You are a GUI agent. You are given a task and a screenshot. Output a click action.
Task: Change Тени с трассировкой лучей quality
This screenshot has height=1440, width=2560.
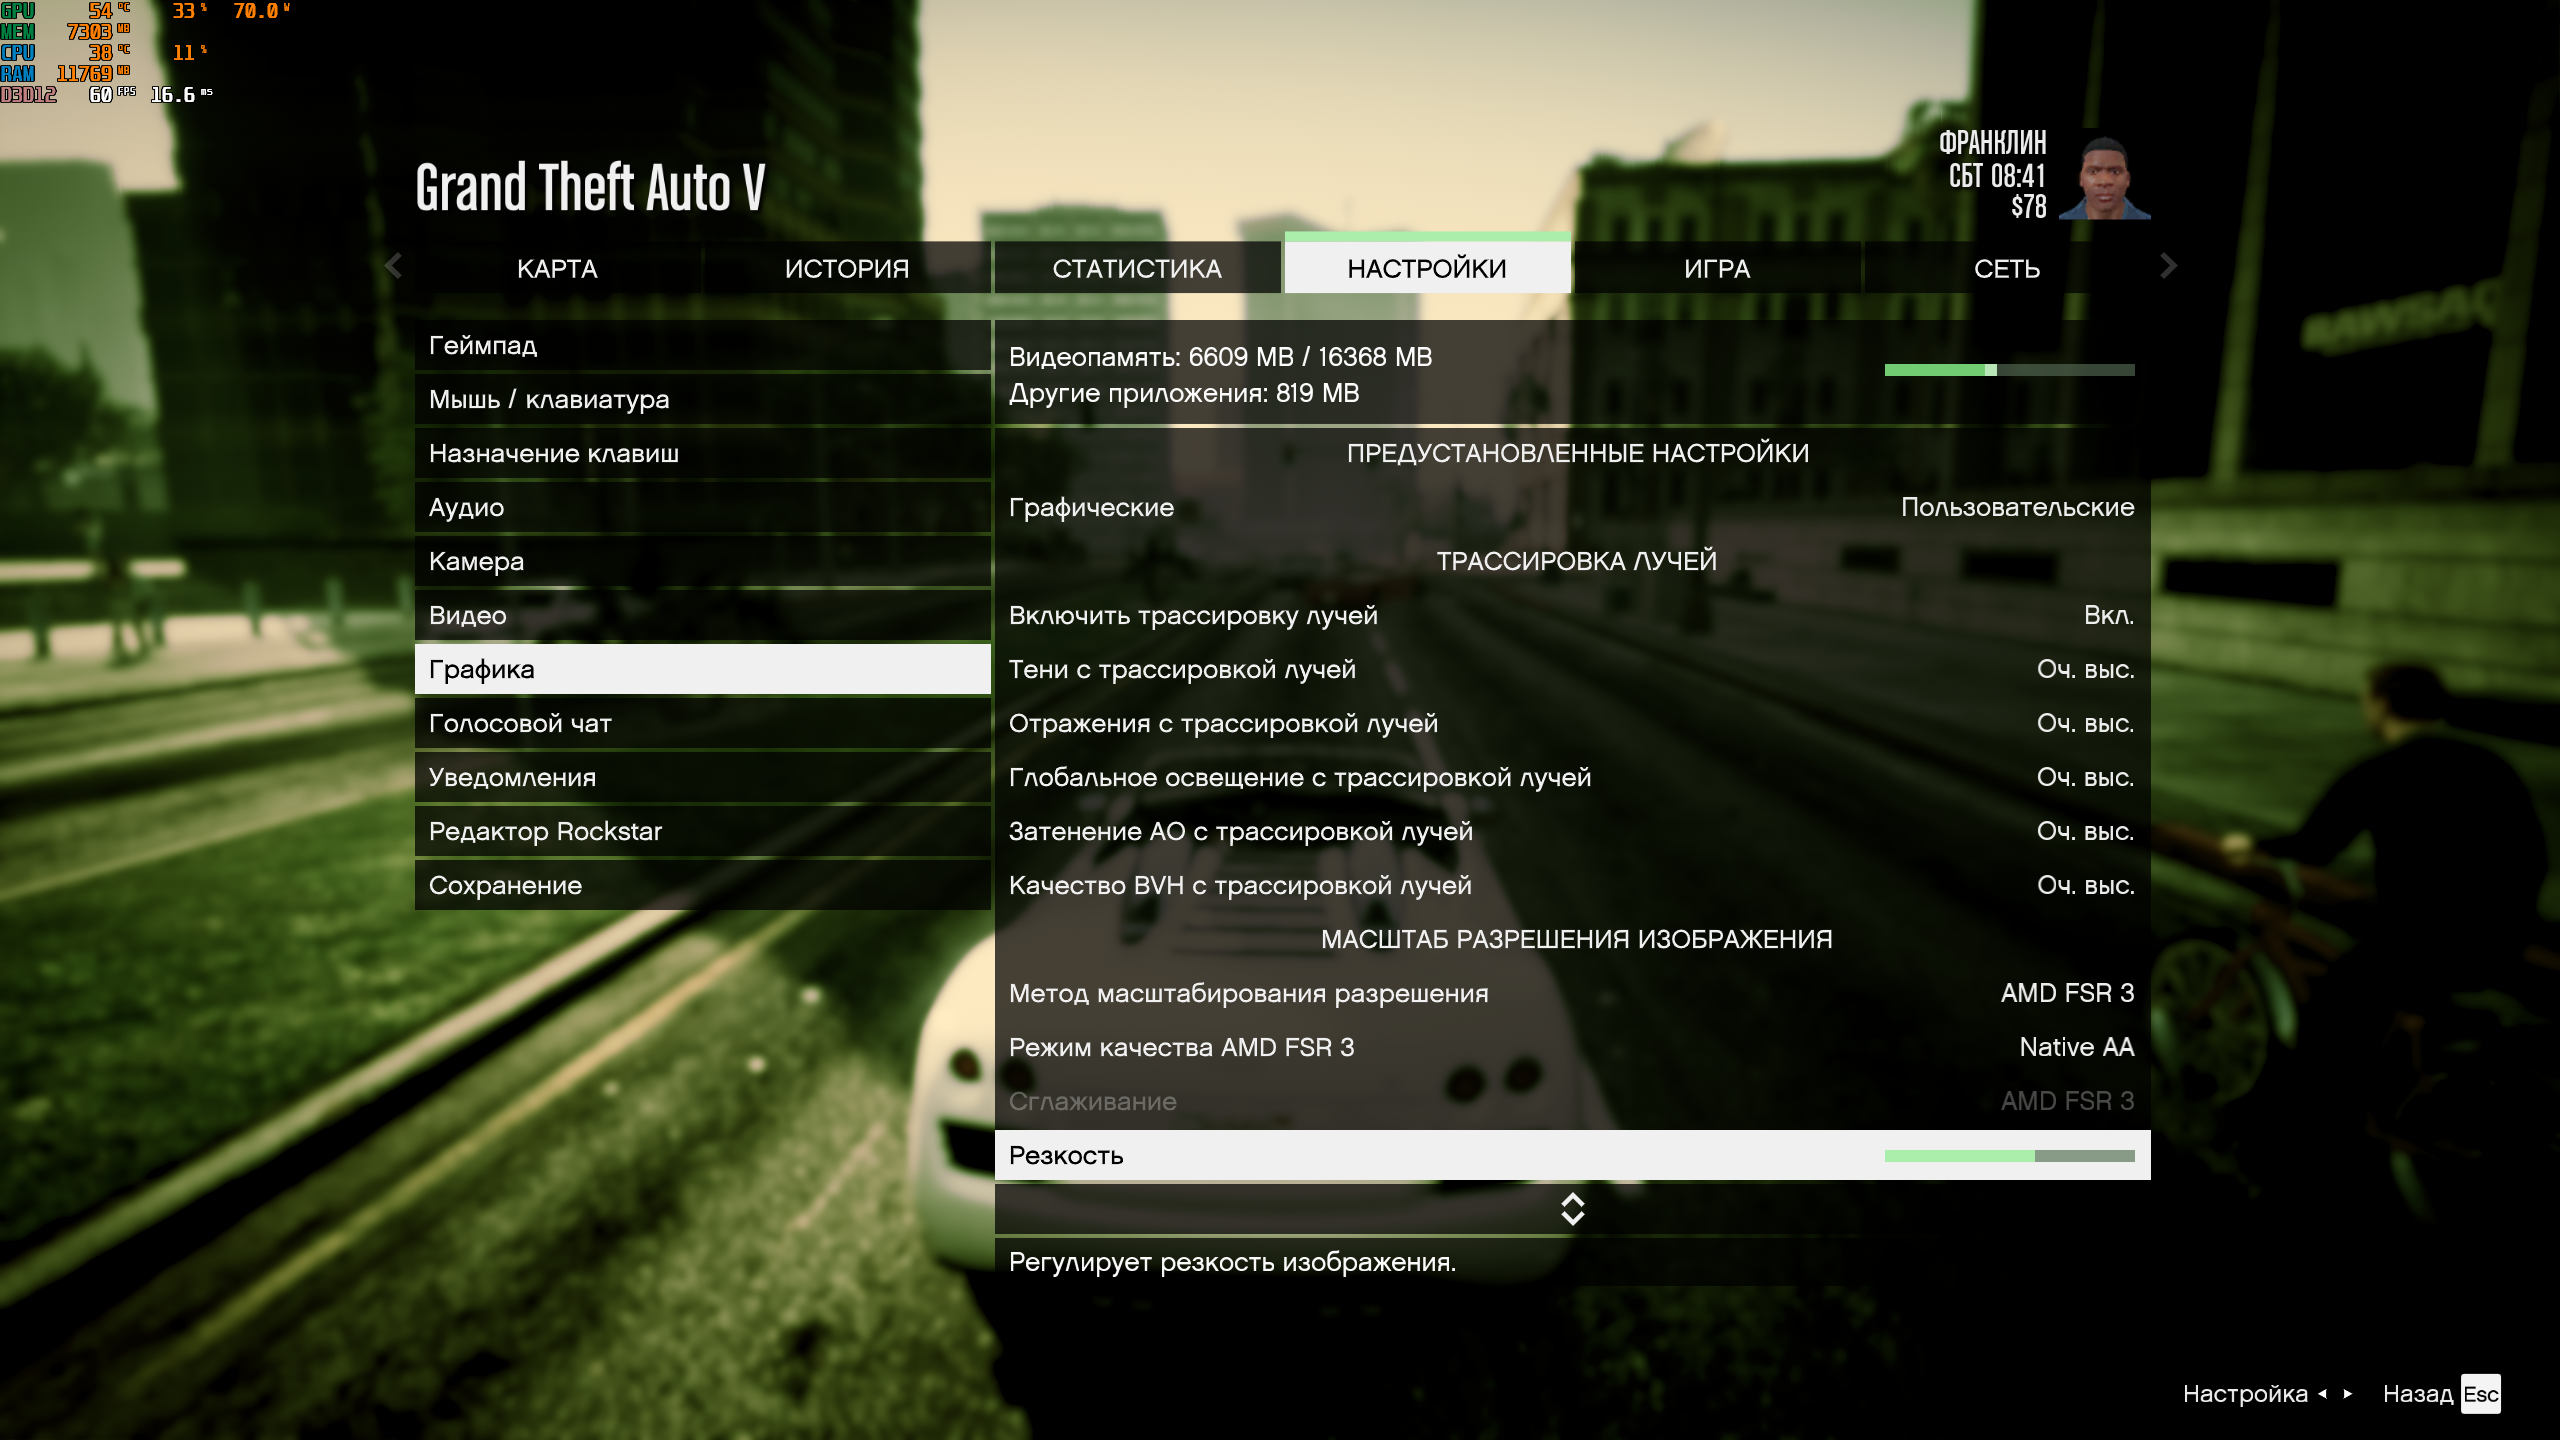coord(1572,669)
